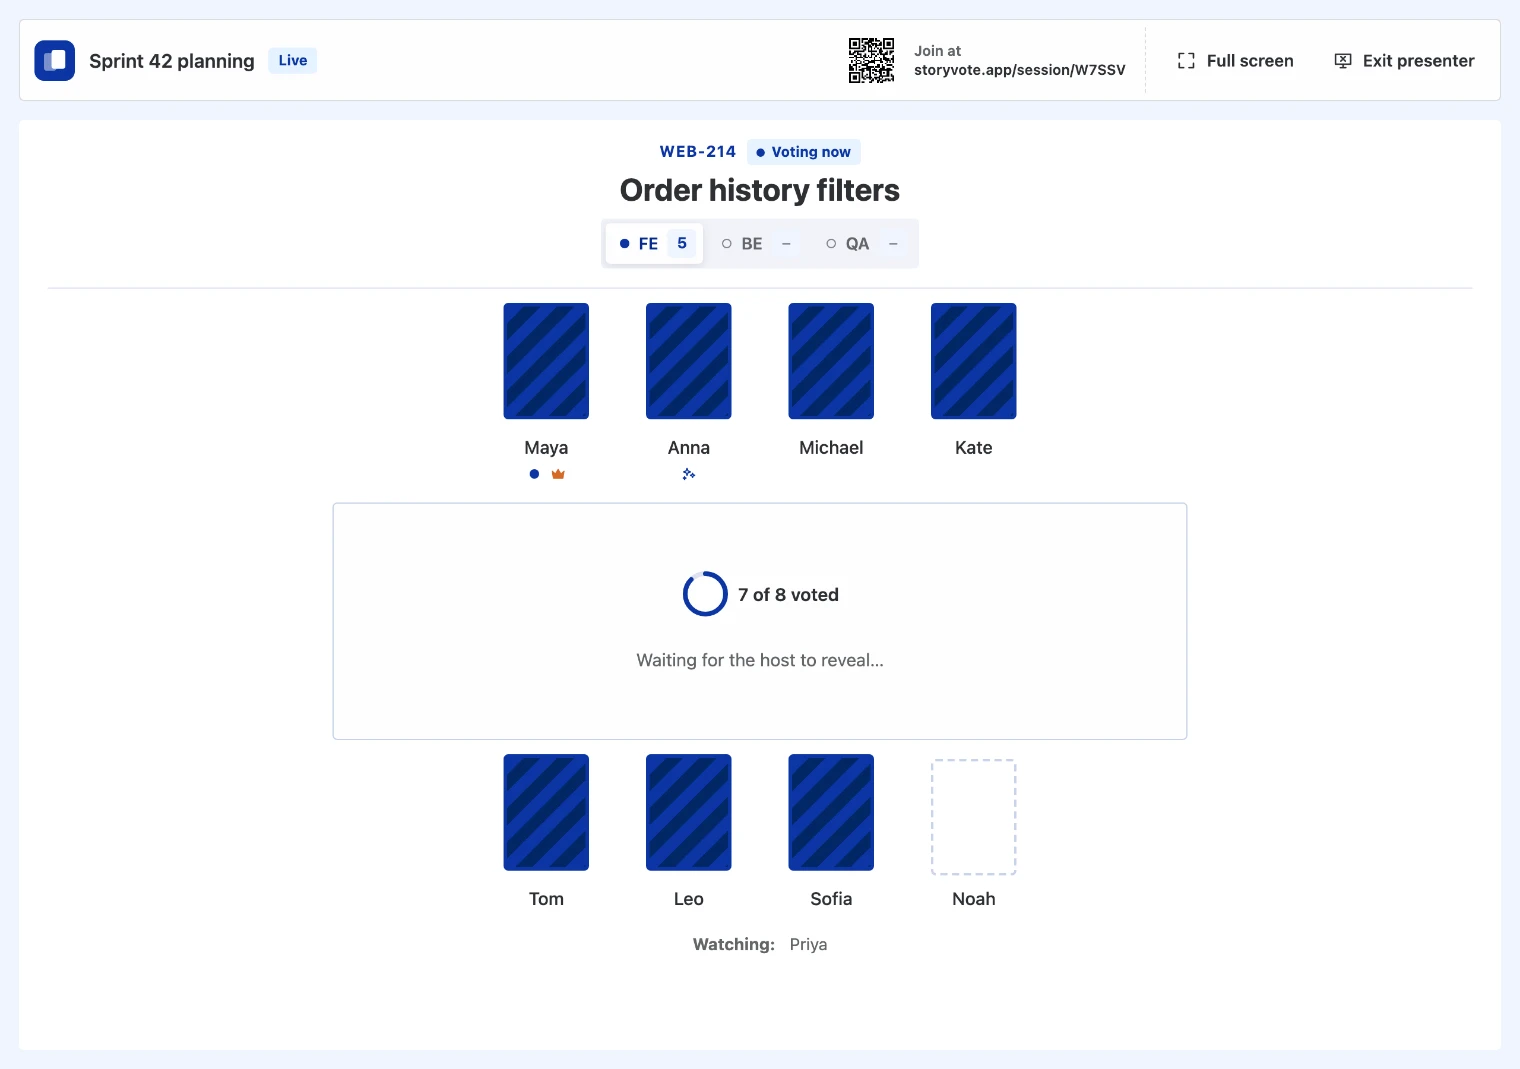The image size is (1520, 1069).
Task: Click Exit presenter button
Action: (1404, 61)
